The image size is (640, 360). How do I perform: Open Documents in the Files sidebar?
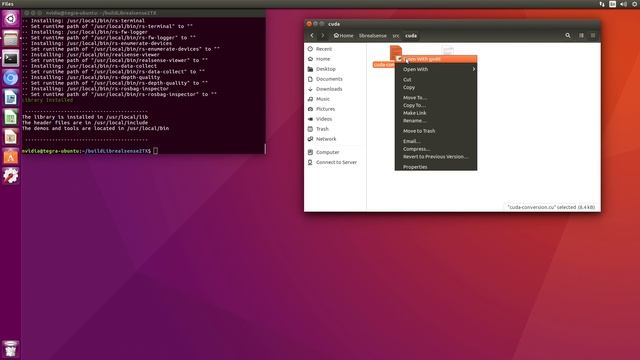(x=329, y=79)
